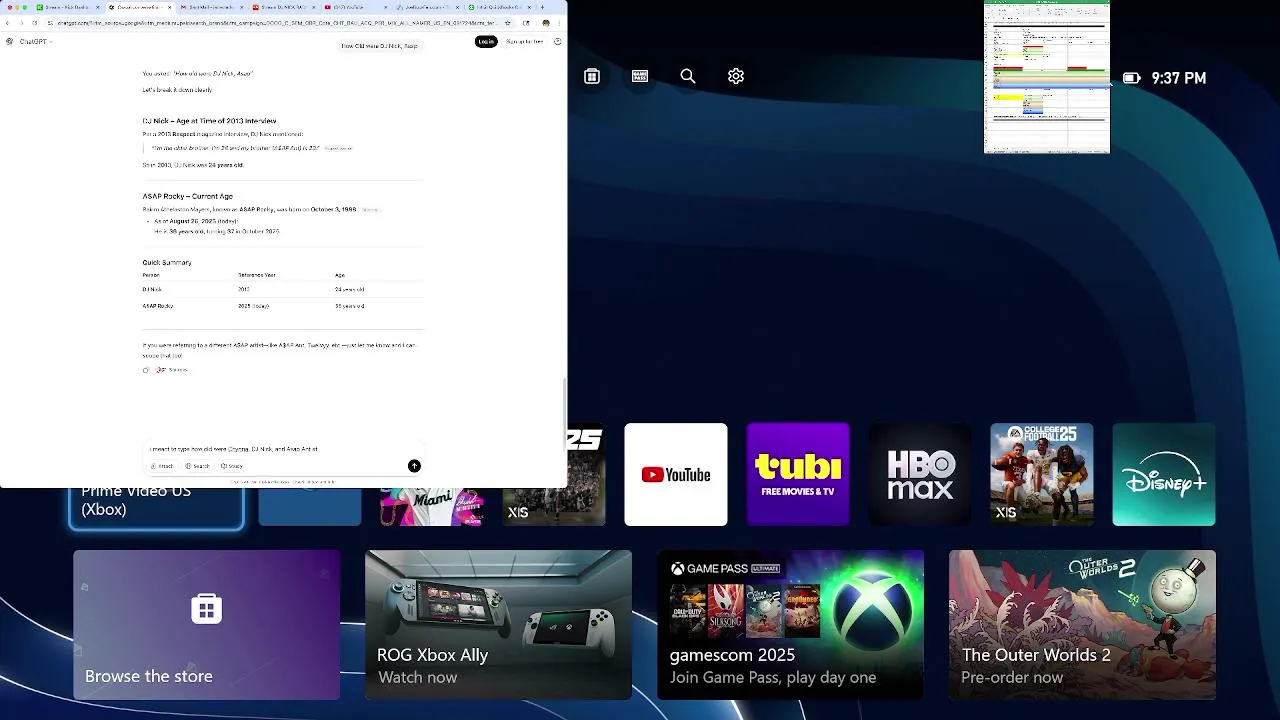Viewport: 1280px width, 720px height.
Task: Click the browser back arrow
Action: pyautogui.click(x=8, y=22)
